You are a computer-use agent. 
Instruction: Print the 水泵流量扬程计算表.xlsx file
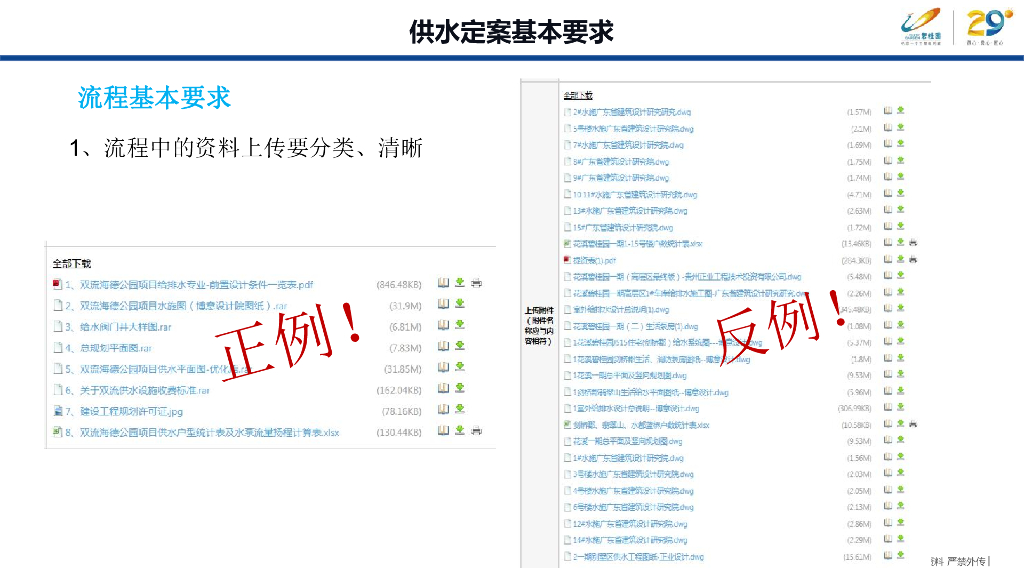tap(477, 430)
